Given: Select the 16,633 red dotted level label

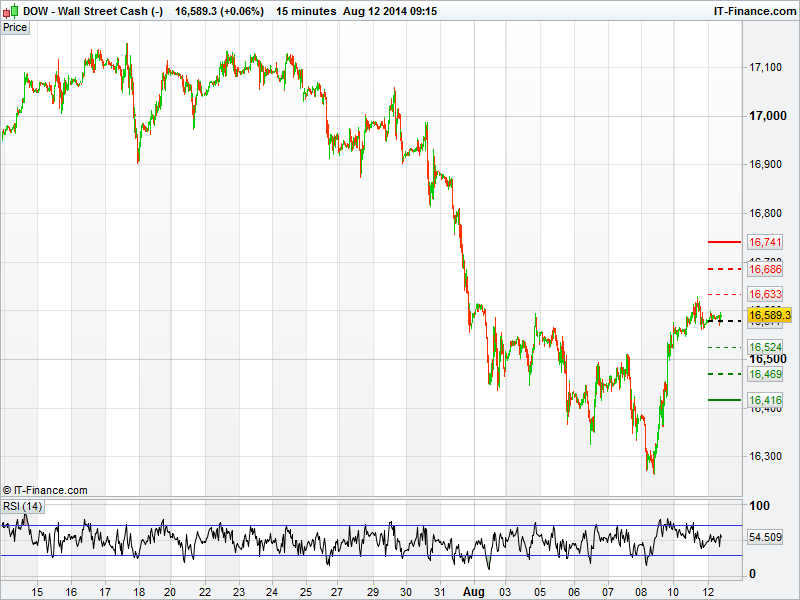Looking at the screenshot, I should [765, 294].
